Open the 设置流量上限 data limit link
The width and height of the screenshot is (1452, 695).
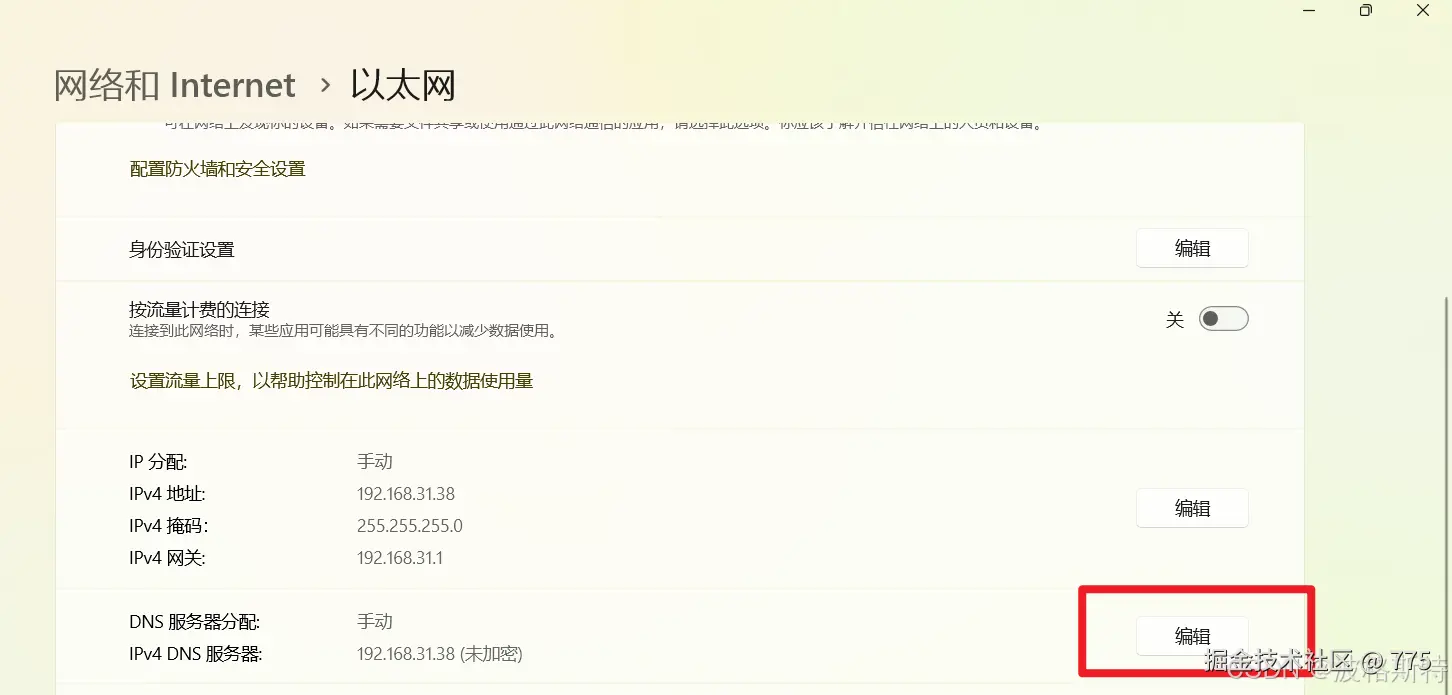(329, 380)
